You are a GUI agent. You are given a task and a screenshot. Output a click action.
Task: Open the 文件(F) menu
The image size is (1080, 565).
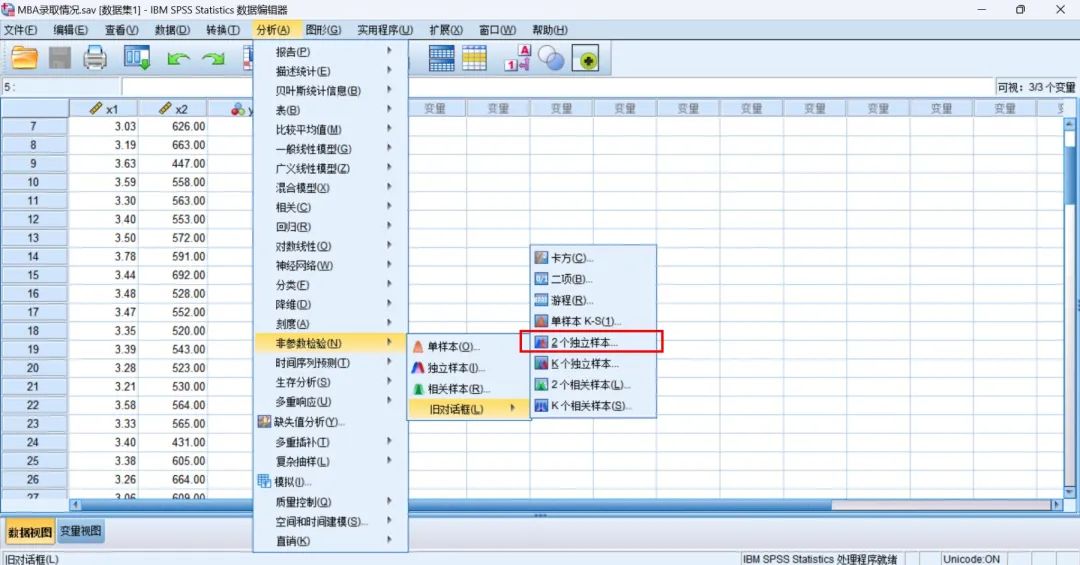pyautogui.click(x=21, y=30)
